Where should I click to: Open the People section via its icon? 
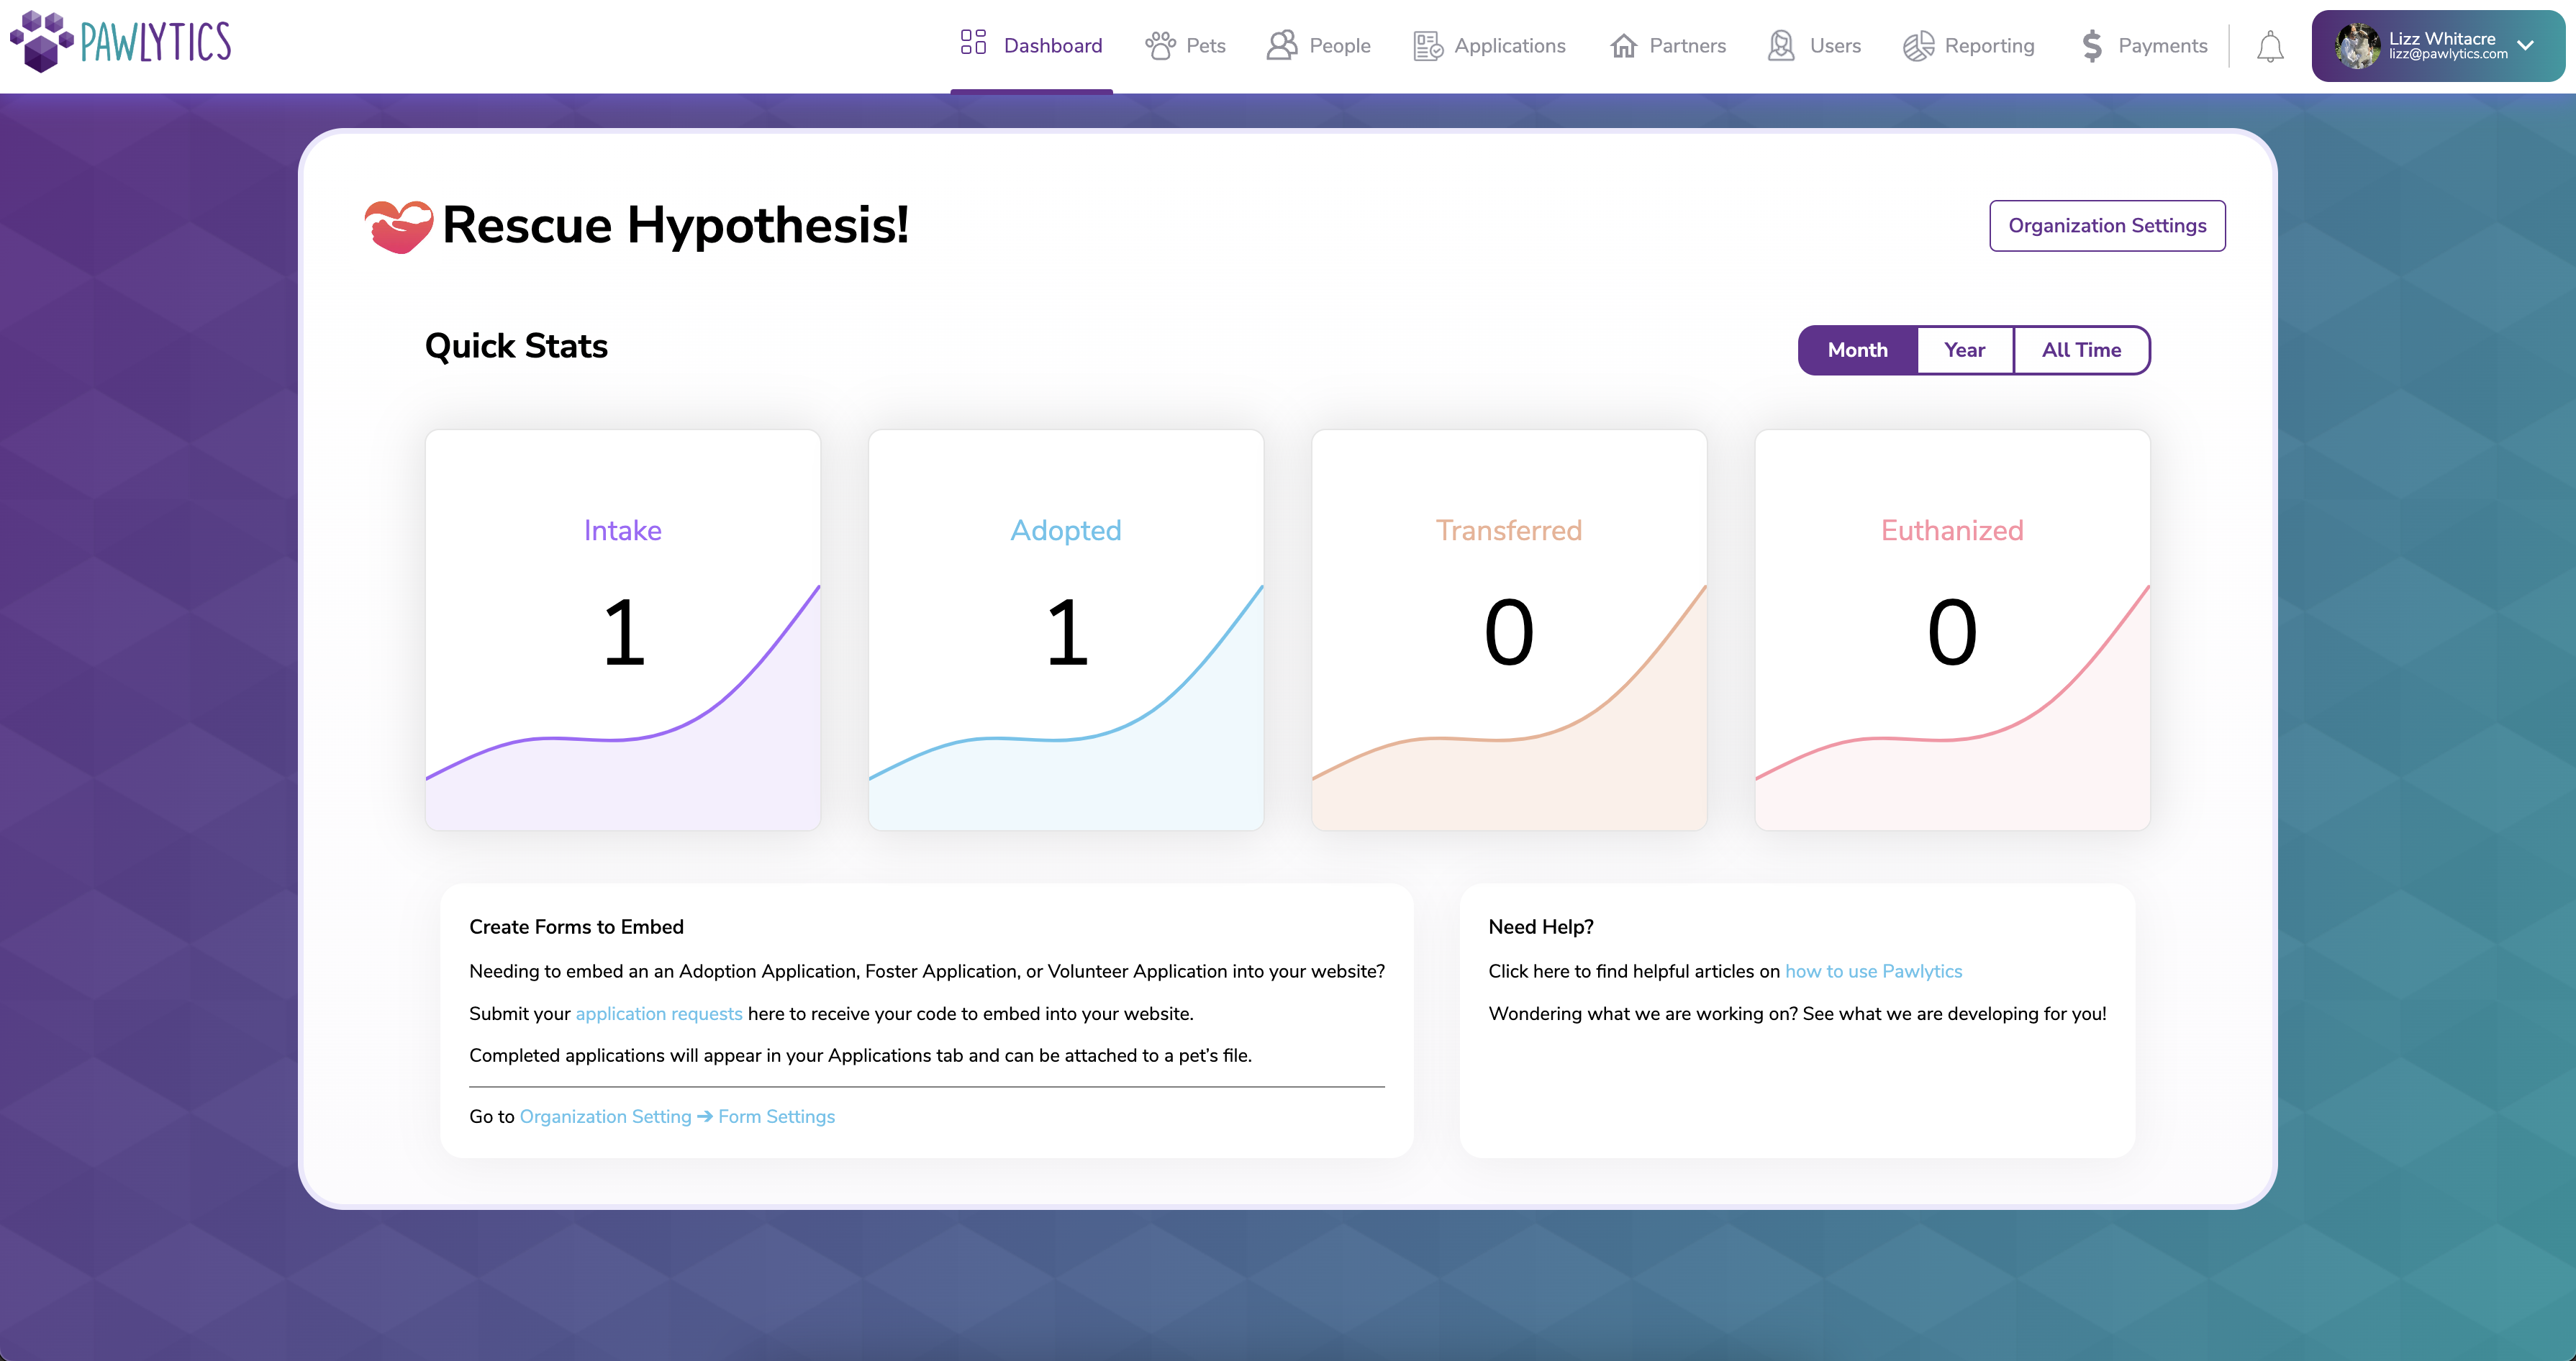(1281, 45)
